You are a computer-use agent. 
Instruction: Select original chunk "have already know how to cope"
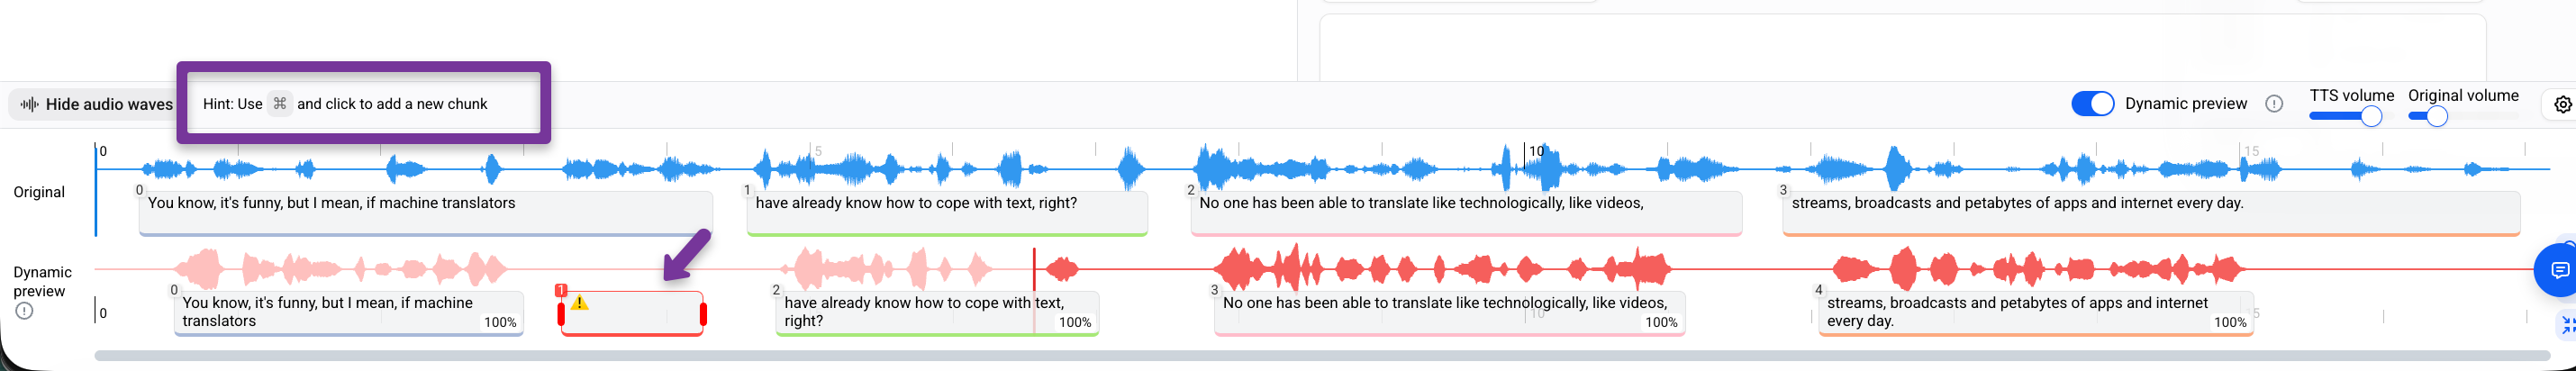[x=947, y=213]
